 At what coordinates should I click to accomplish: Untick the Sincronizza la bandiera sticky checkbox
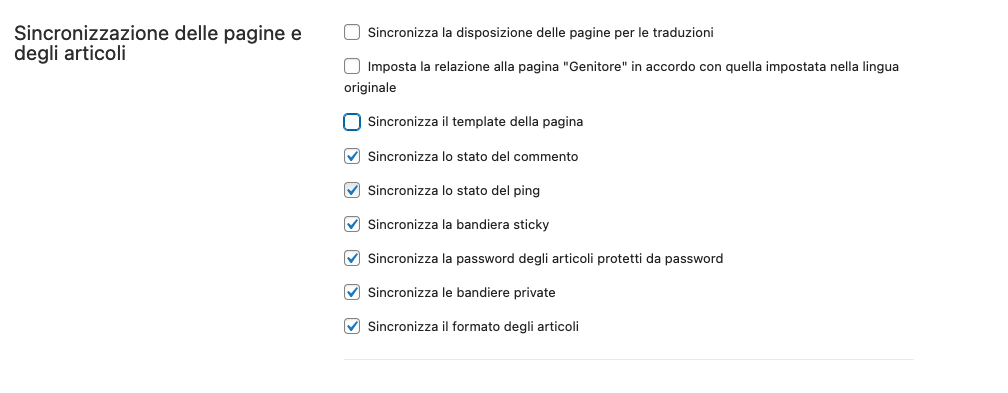352,224
